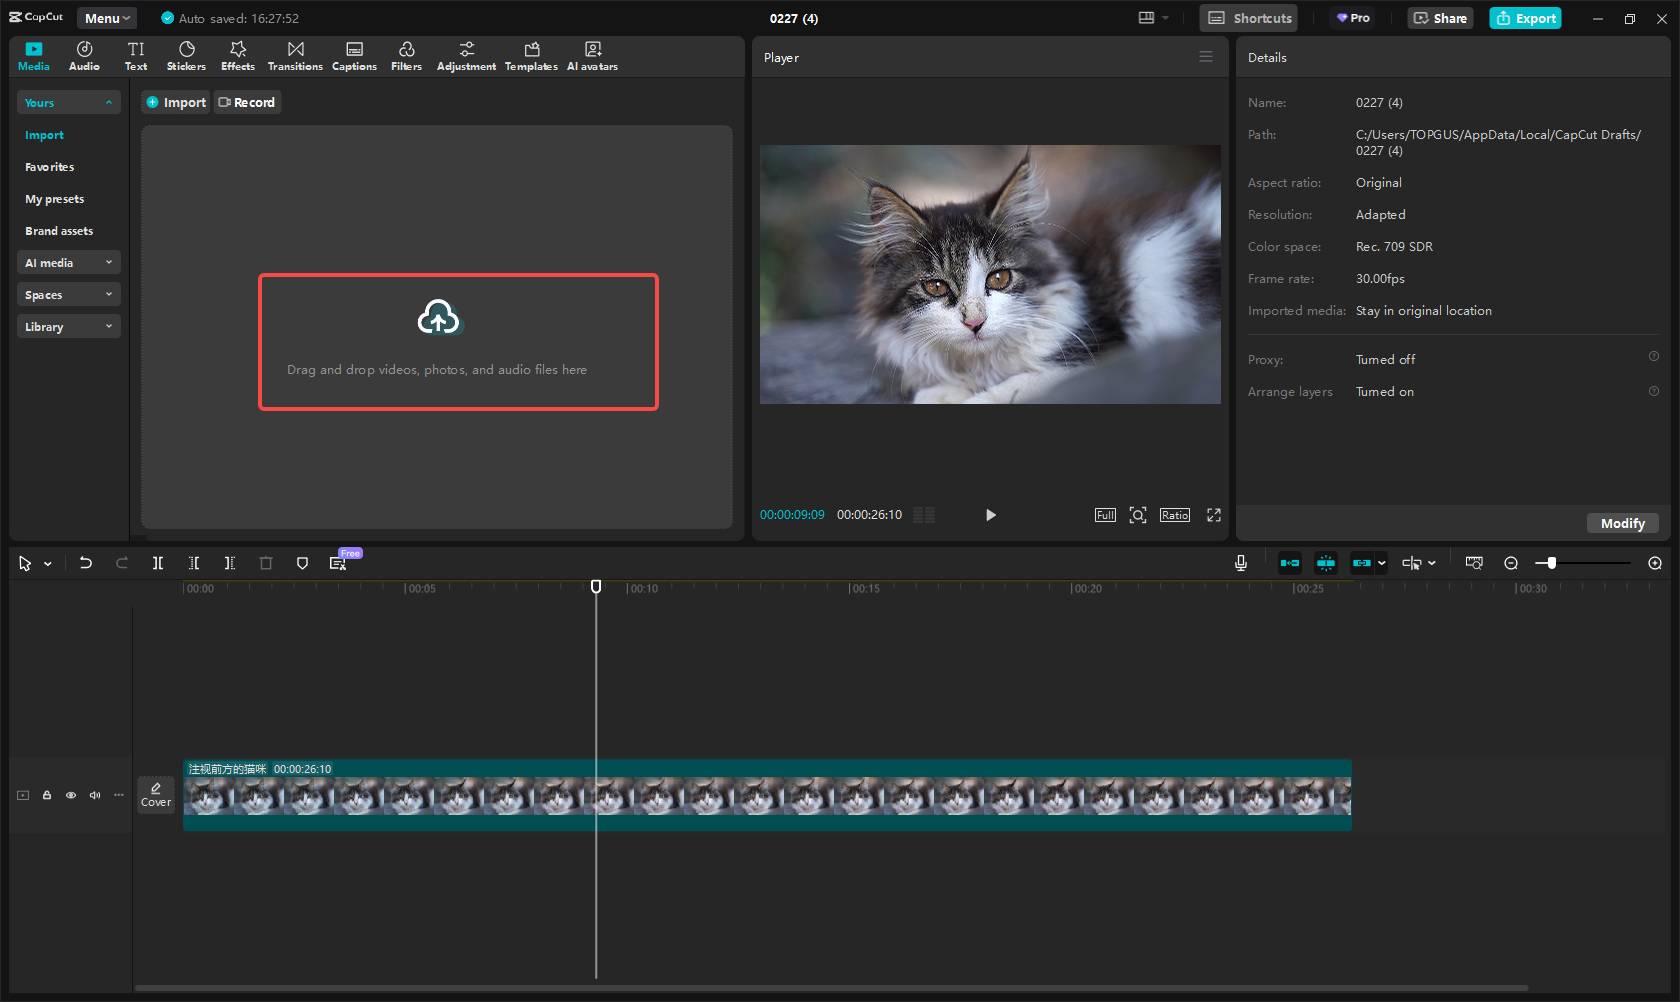The image size is (1680, 1002).
Task: Click the Modify button in Details
Action: pyautogui.click(x=1622, y=523)
